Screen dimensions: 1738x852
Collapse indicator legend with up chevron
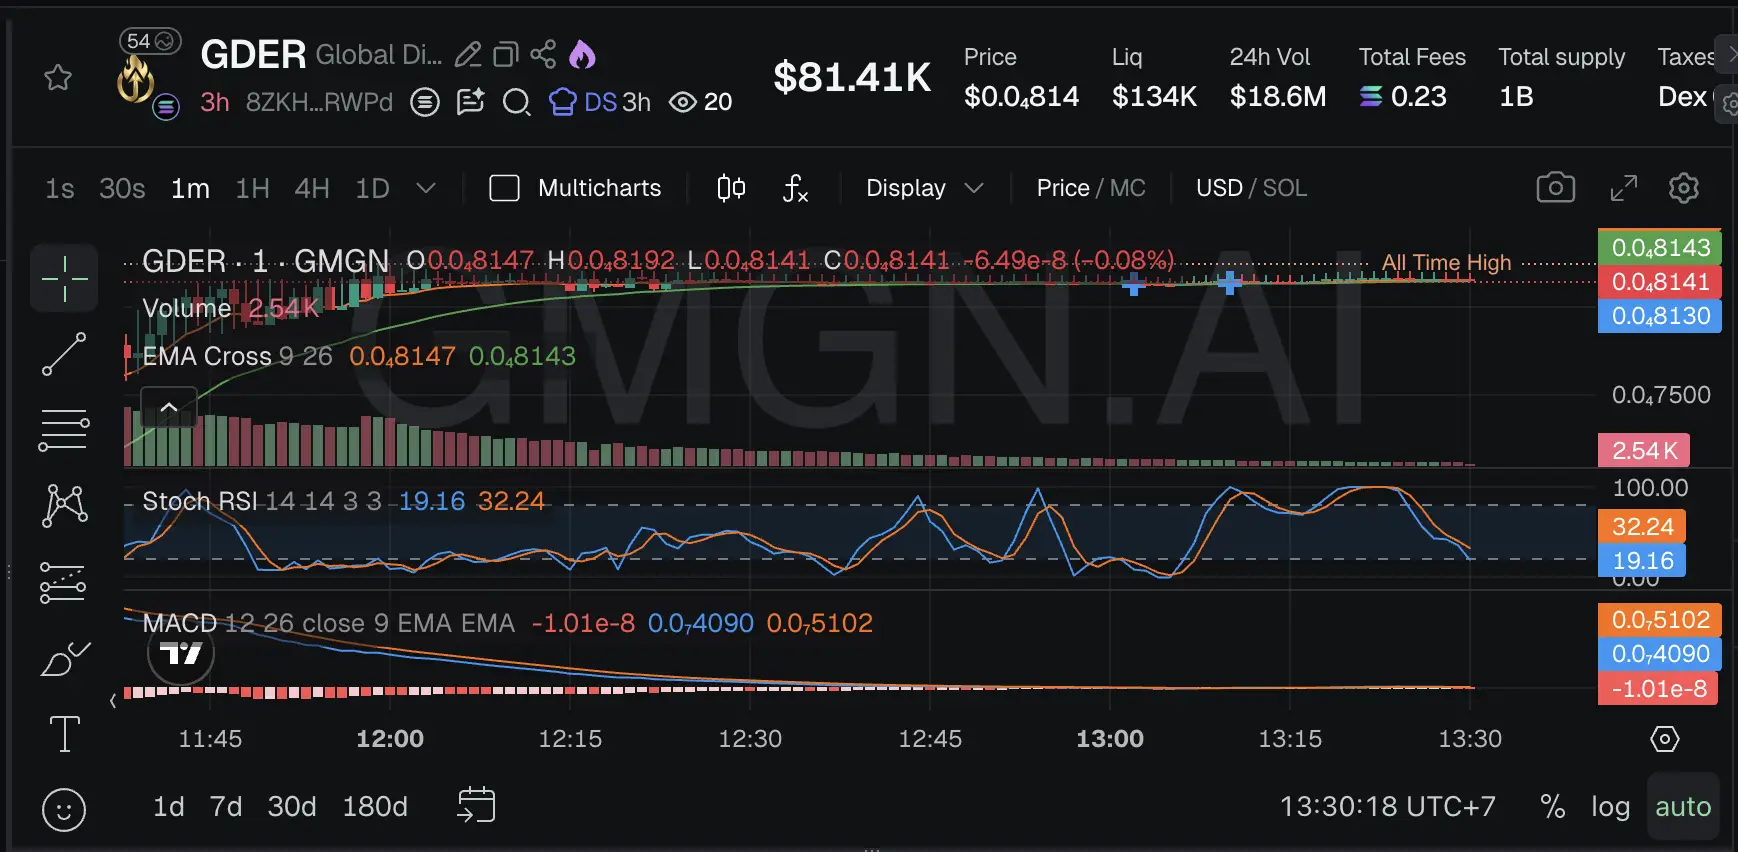point(169,407)
